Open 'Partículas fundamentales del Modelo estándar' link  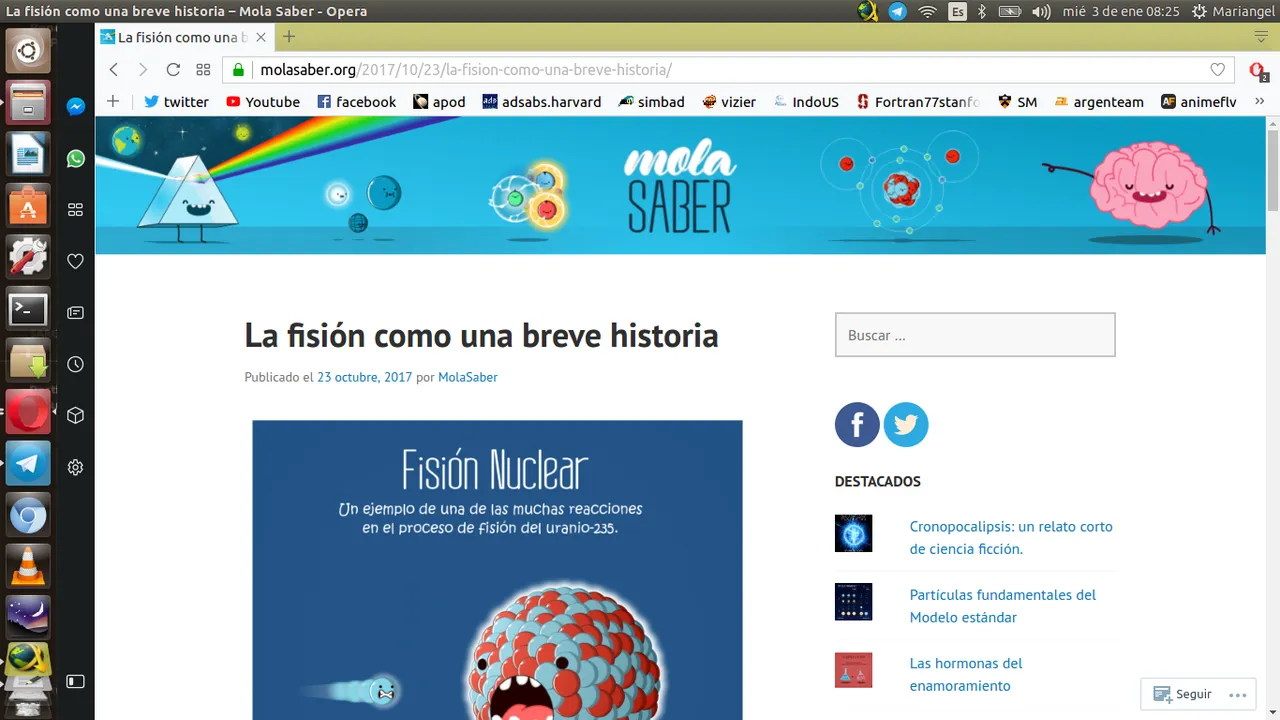tap(1003, 605)
